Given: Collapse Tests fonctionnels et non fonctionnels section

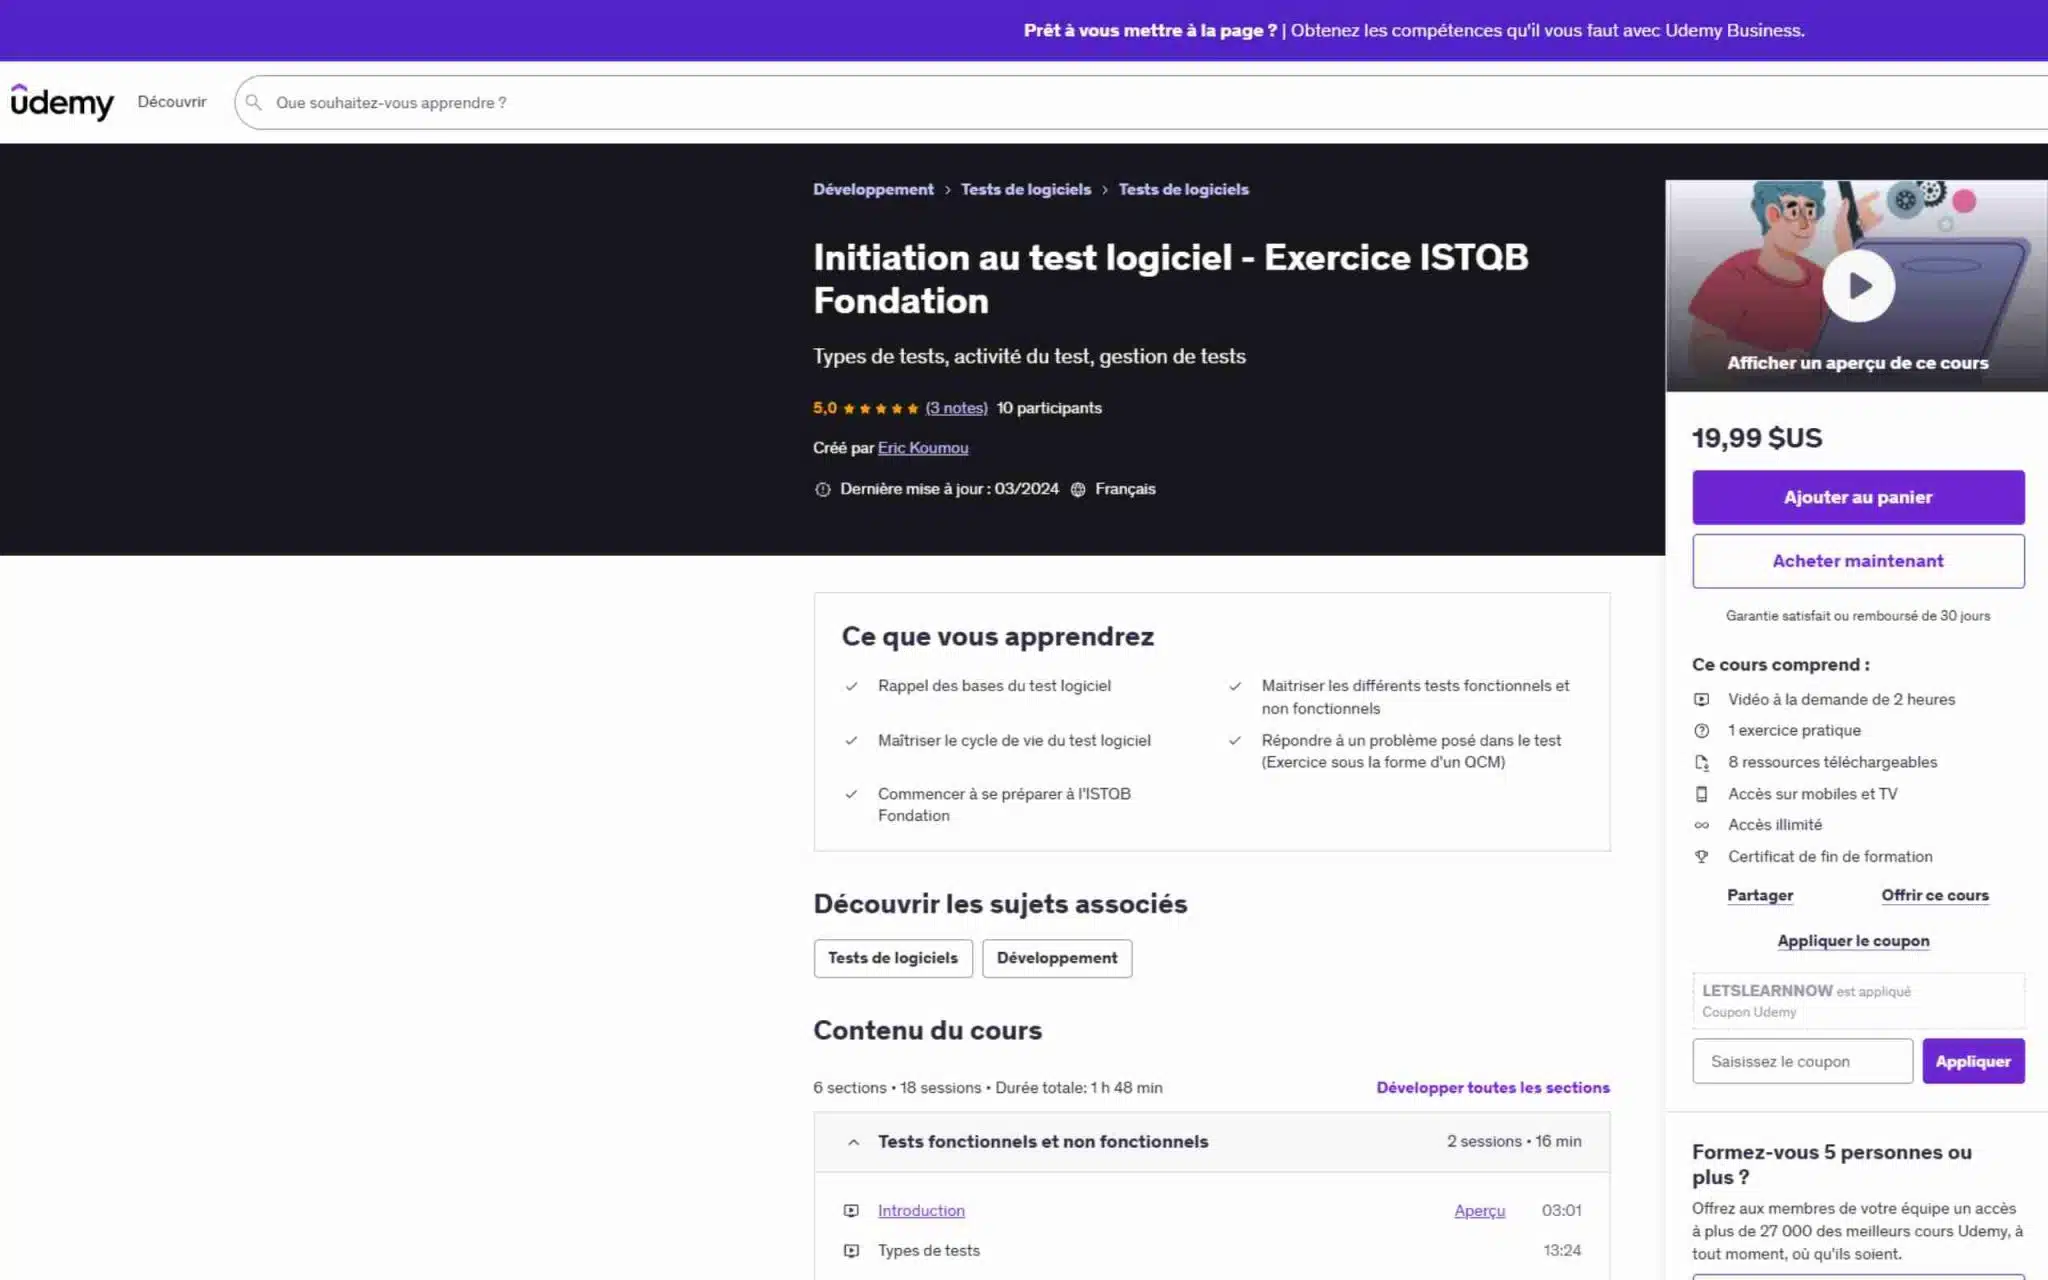Looking at the screenshot, I should (853, 1142).
